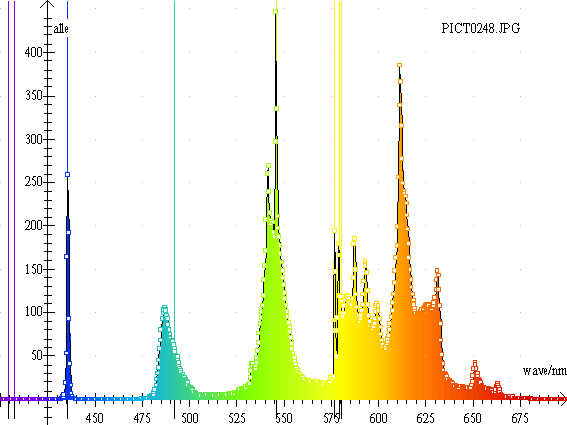Click the wave/nm axis label
The height and width of the screenshot is (425, 567).
[545, 371]
